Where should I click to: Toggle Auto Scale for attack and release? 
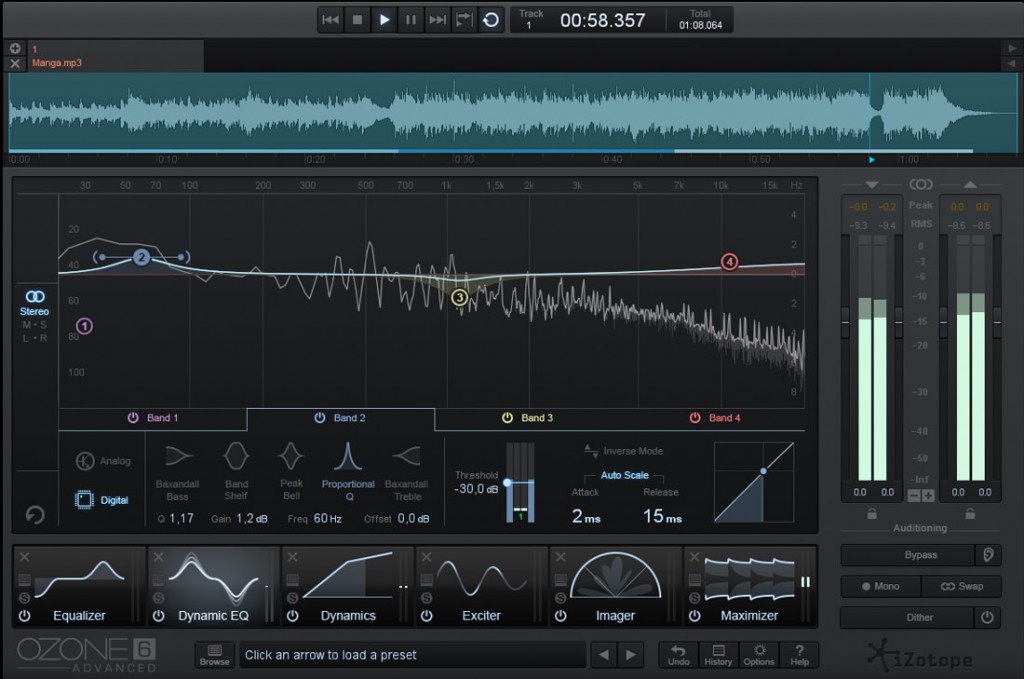(x=624, y=475)
